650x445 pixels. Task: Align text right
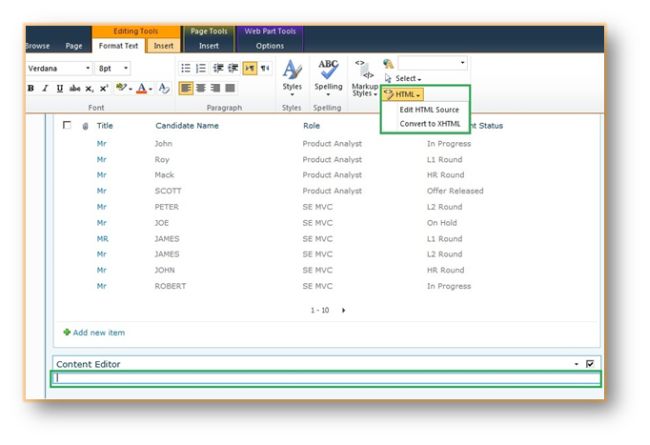(x=215, y=88)
